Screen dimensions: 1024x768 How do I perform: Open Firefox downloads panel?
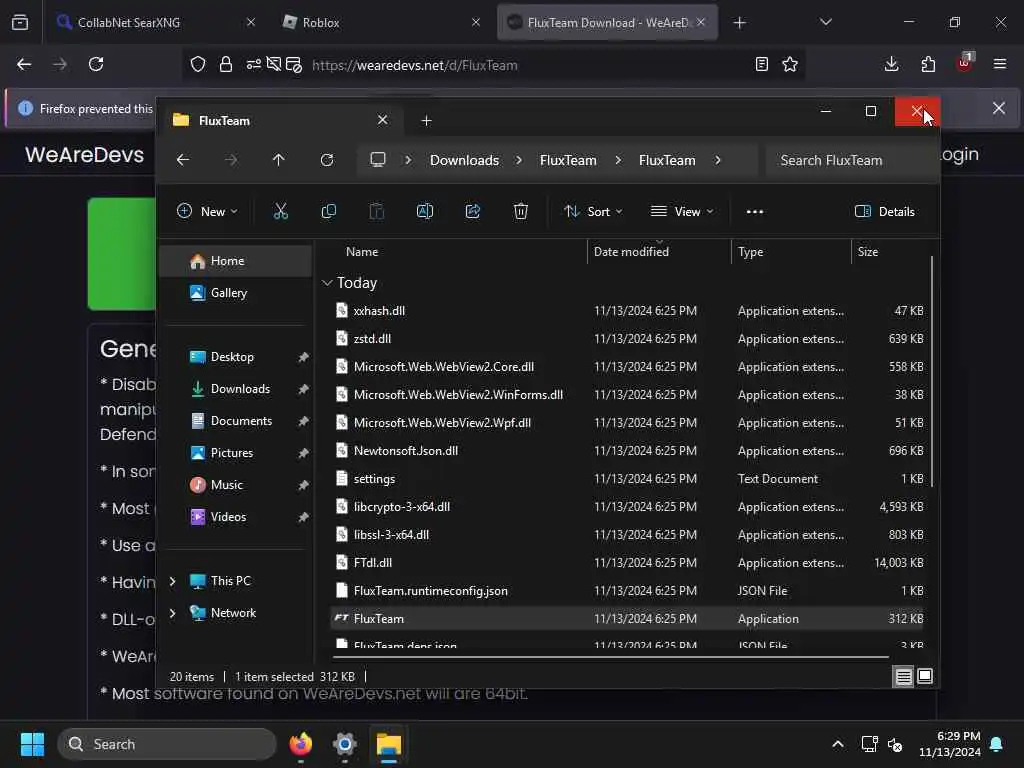tap(891, 64)
